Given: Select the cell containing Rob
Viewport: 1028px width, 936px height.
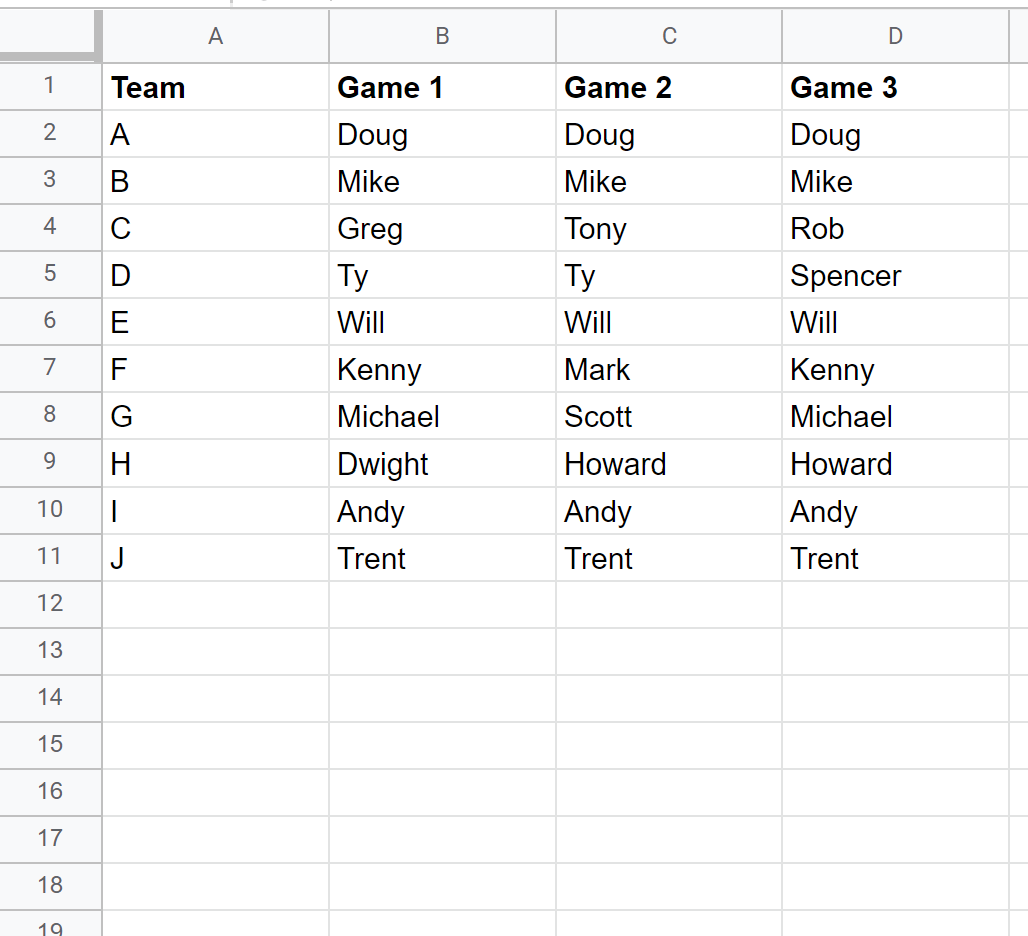Looking at the screenshot, I should coord(895,227).
